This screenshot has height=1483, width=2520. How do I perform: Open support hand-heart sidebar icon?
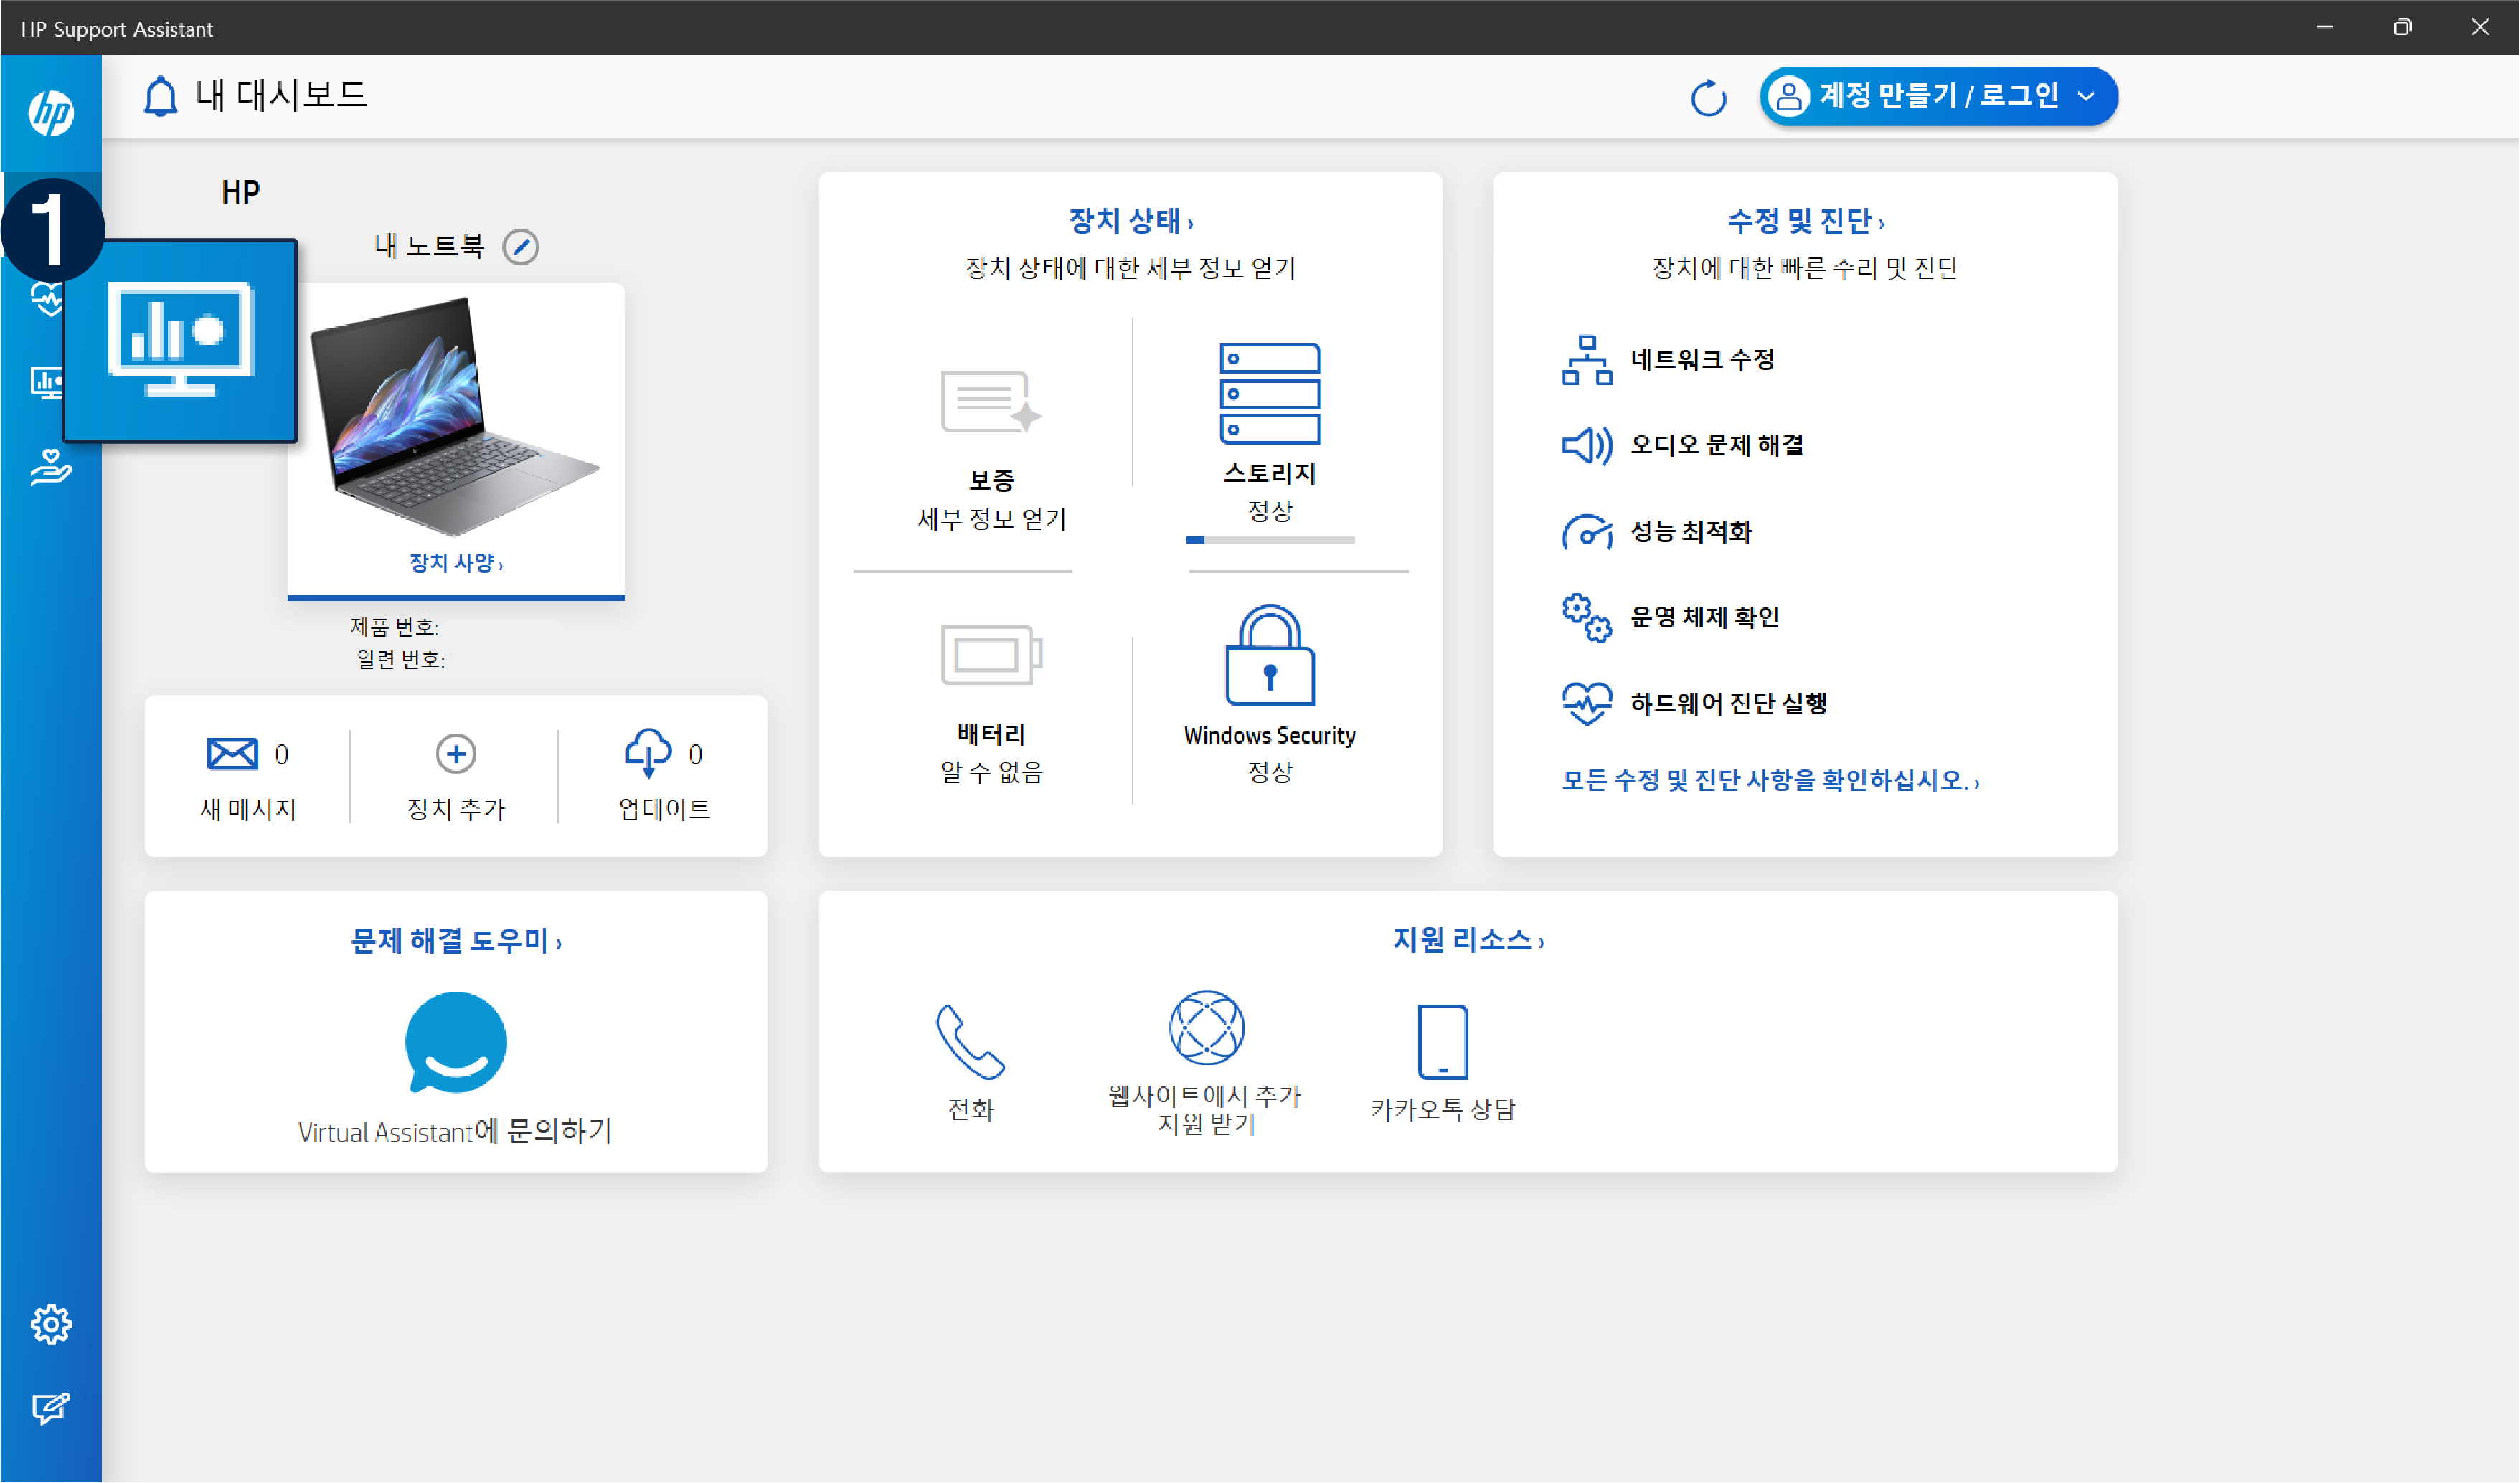[50, 467]
